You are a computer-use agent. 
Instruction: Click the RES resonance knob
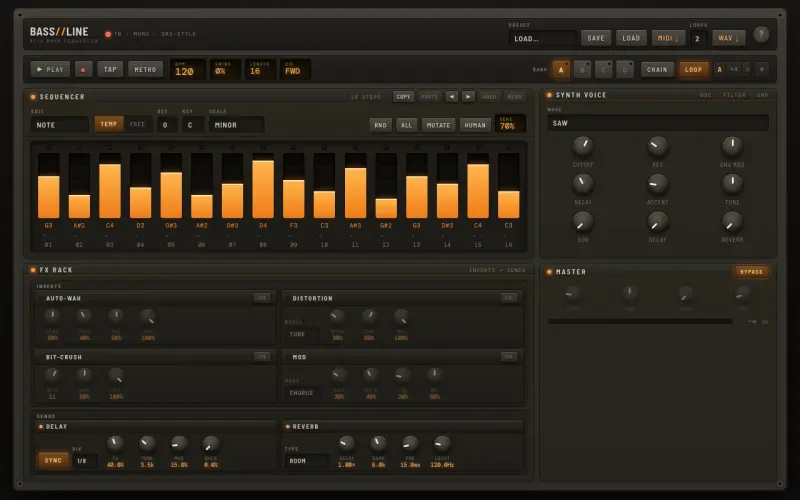coord(658,146)
